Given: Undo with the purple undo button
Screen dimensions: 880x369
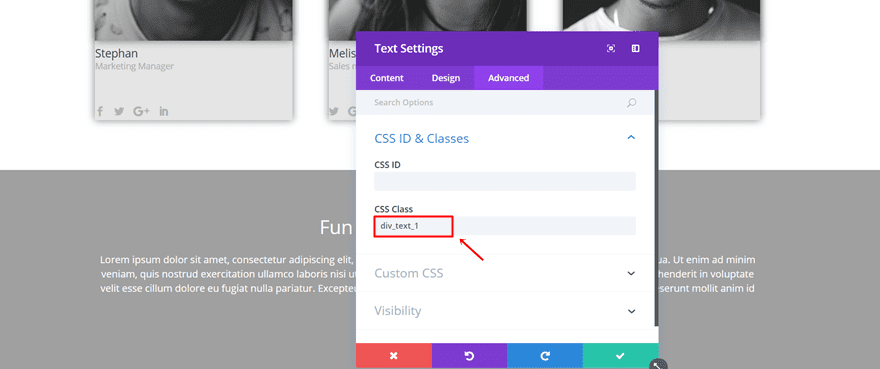Looking at the screenshot, I should pos(469,356).
